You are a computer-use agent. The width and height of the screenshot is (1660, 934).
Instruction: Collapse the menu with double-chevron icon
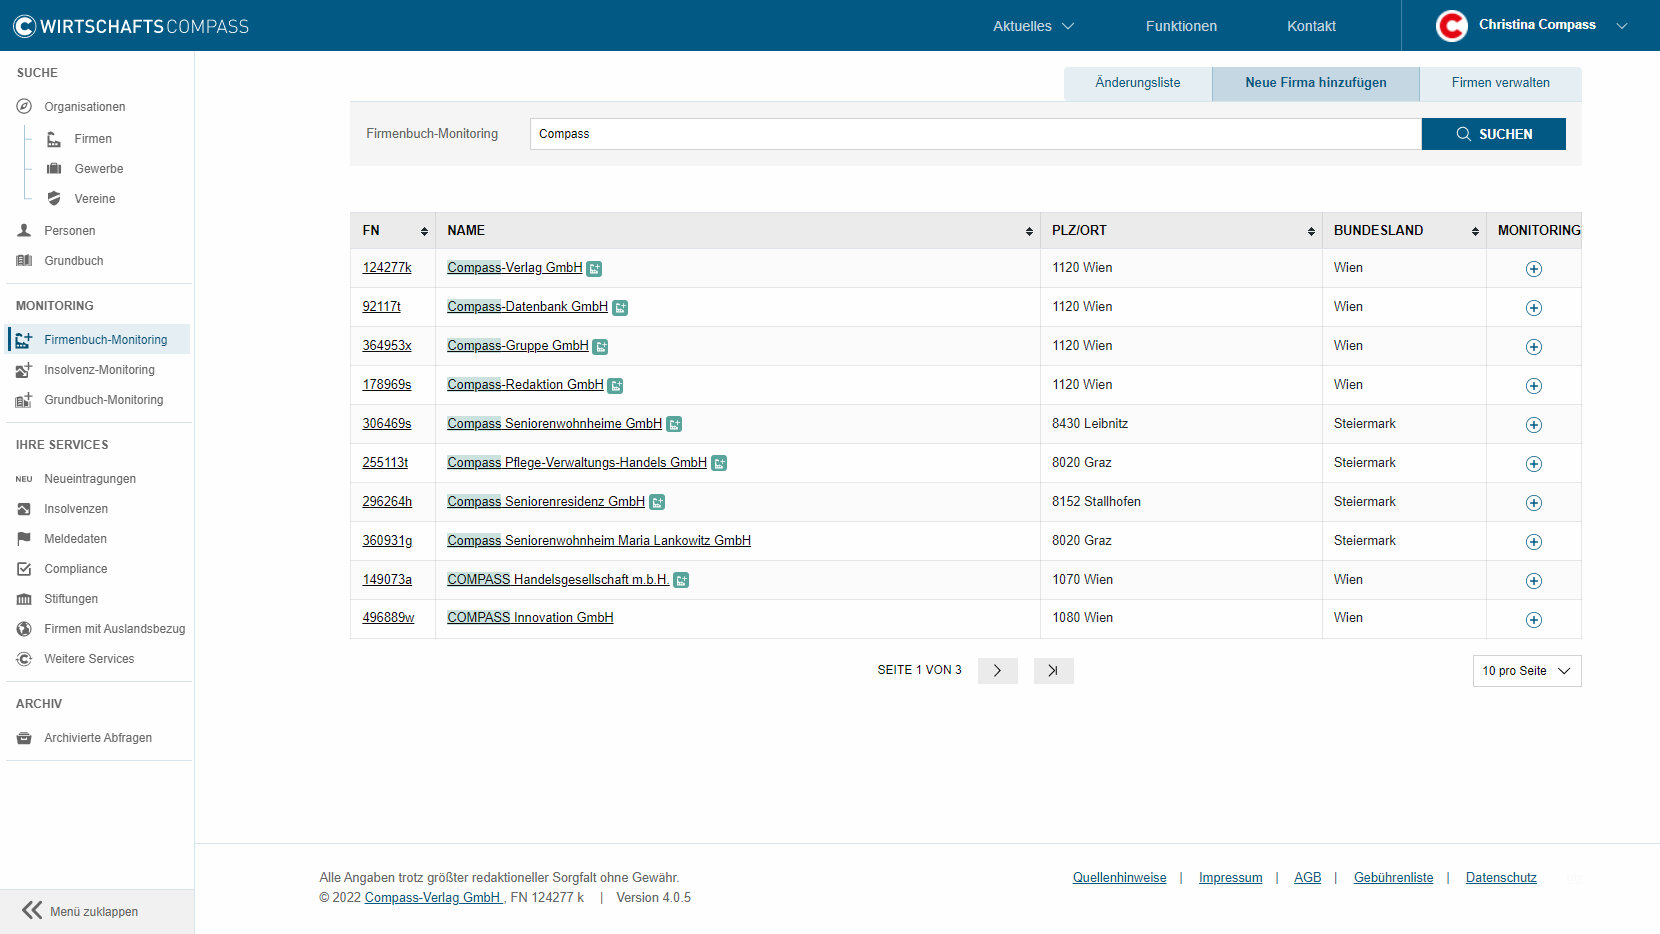click(32, 910)
